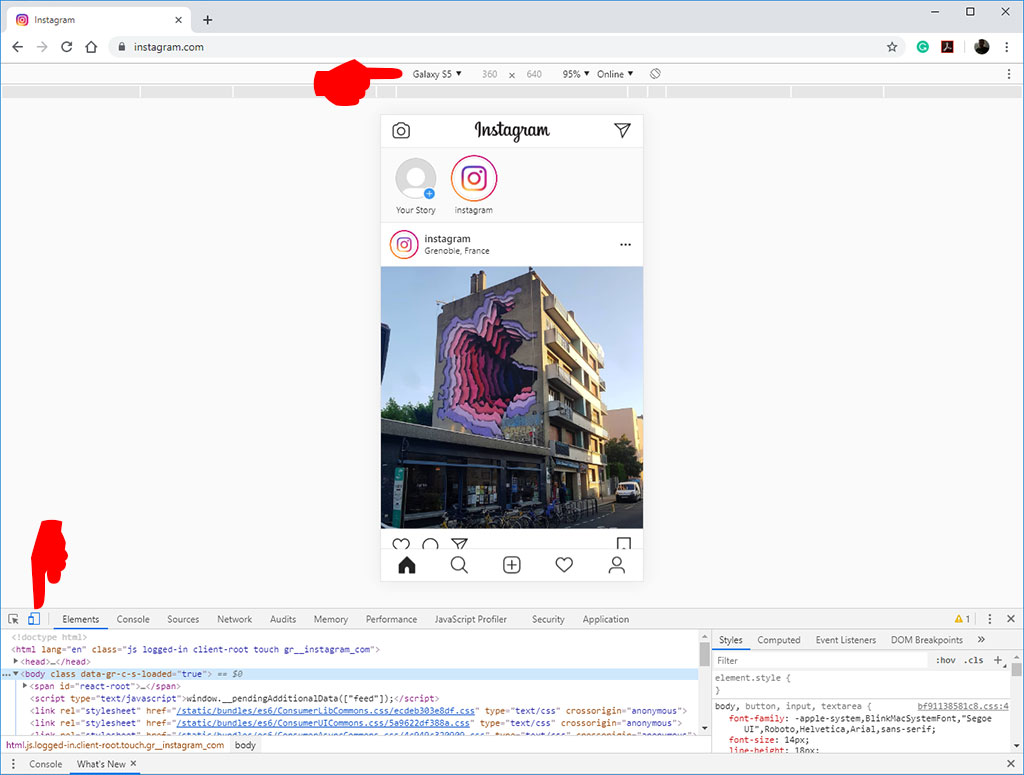Open the activity heart icon in bottom bar

[x=564, y=565]
